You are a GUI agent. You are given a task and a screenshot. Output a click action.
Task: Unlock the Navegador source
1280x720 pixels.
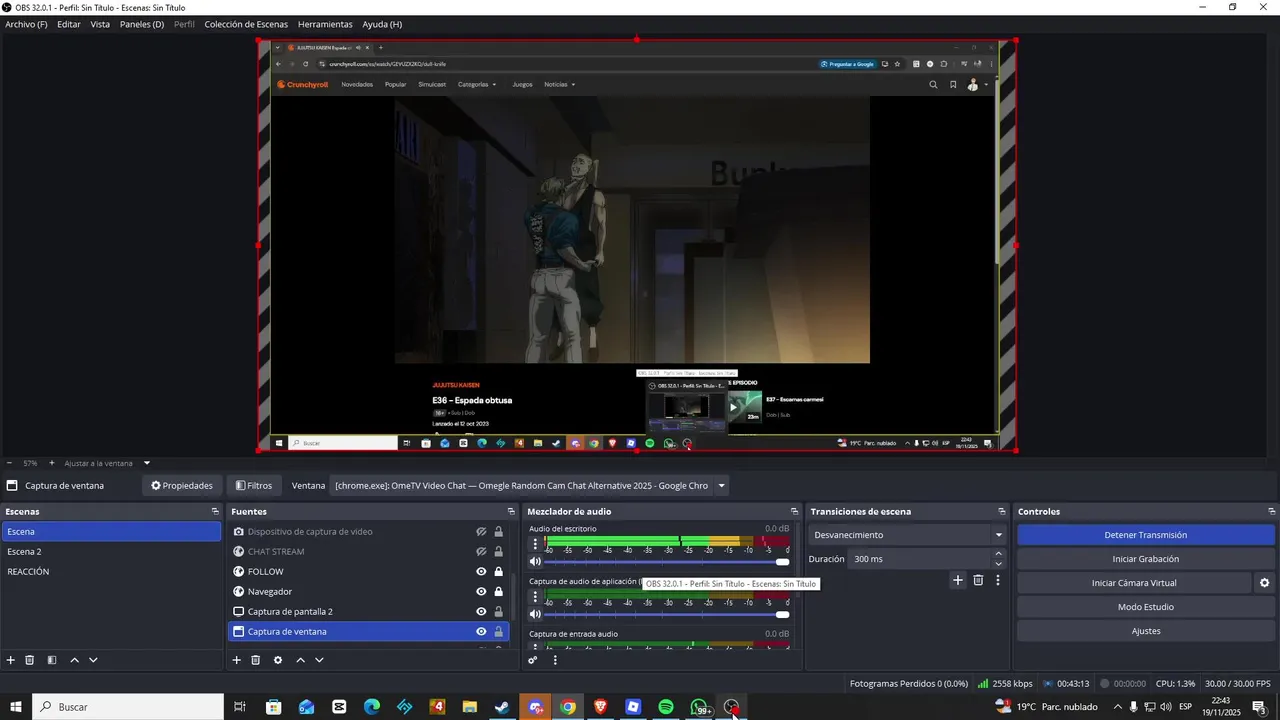click(499, 592)
